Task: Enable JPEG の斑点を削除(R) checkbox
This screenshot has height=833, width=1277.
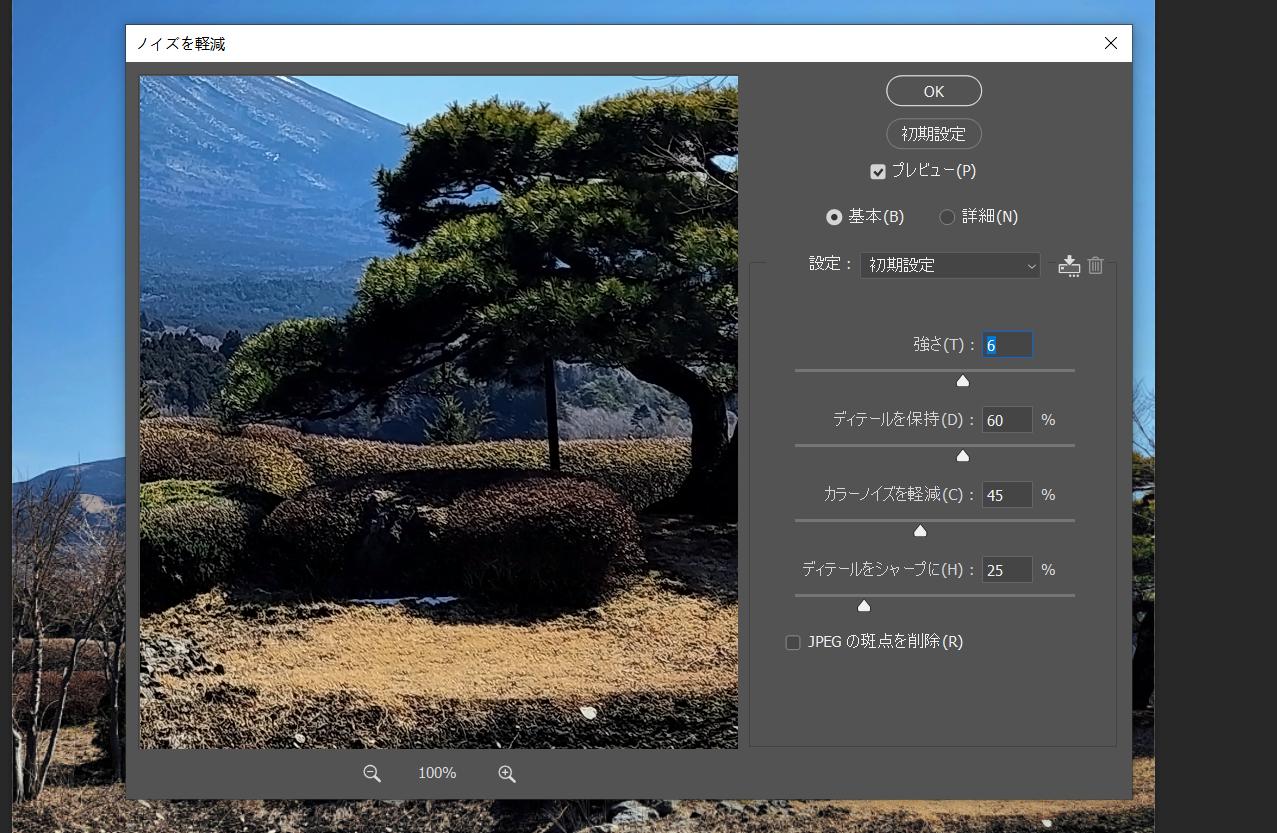Action: pos(793,643)
